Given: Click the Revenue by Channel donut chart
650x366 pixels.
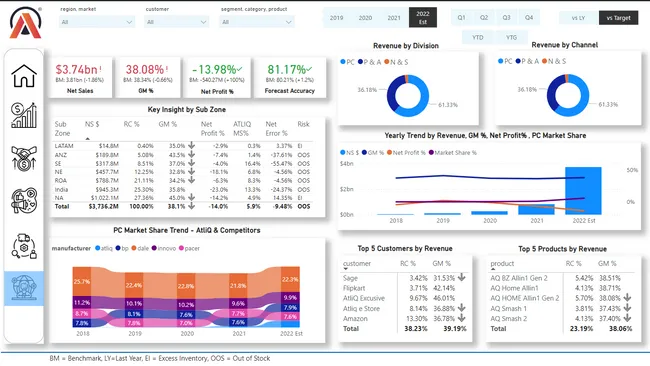Looking at the screenshot, I should [568, 95].
